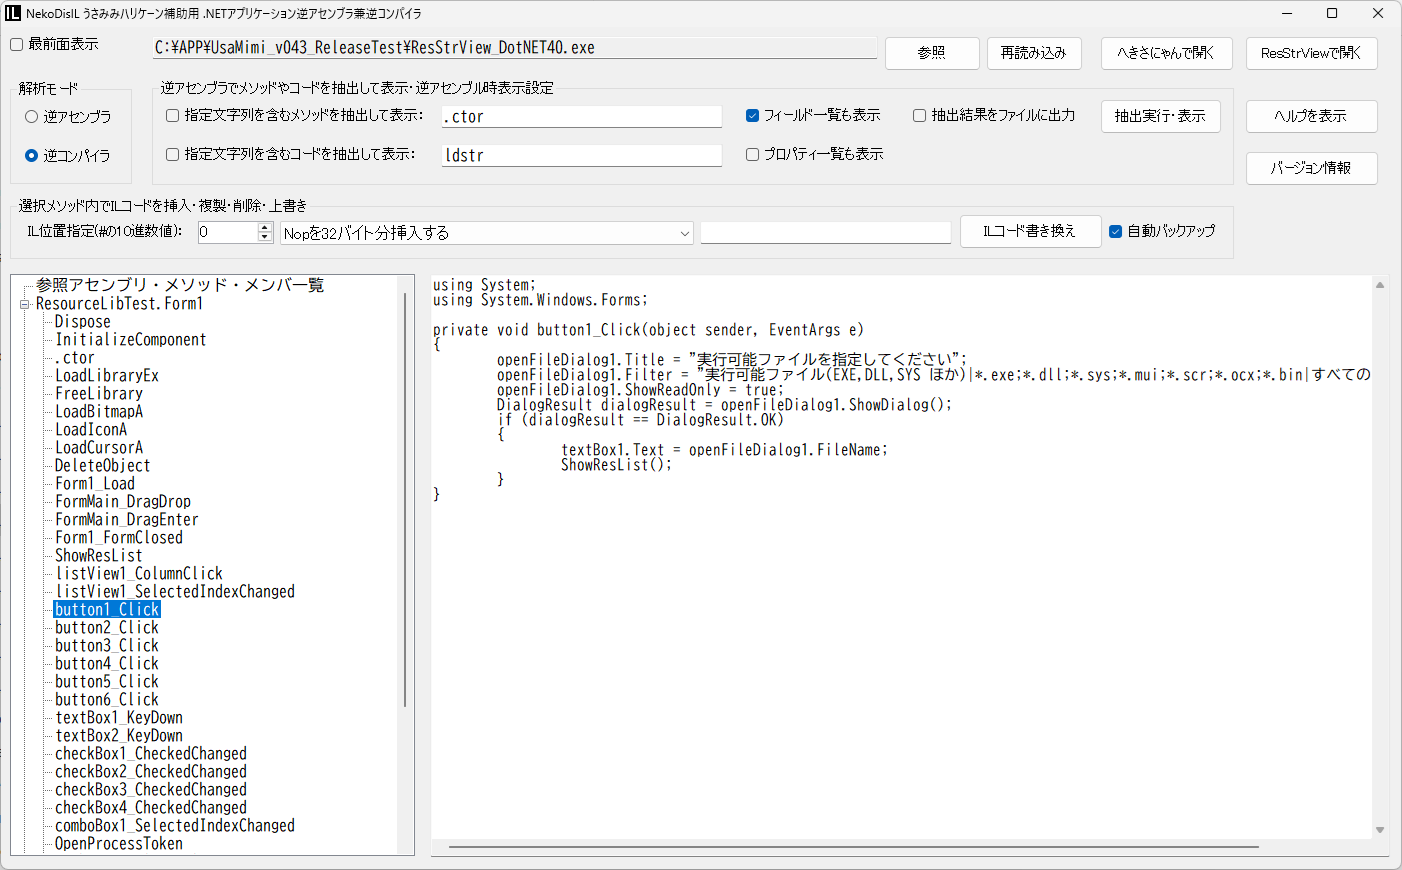1402x870 pixels.
Task: Collapse the ResourceLibTest.Form1 tree node
Action: point(25,304)
